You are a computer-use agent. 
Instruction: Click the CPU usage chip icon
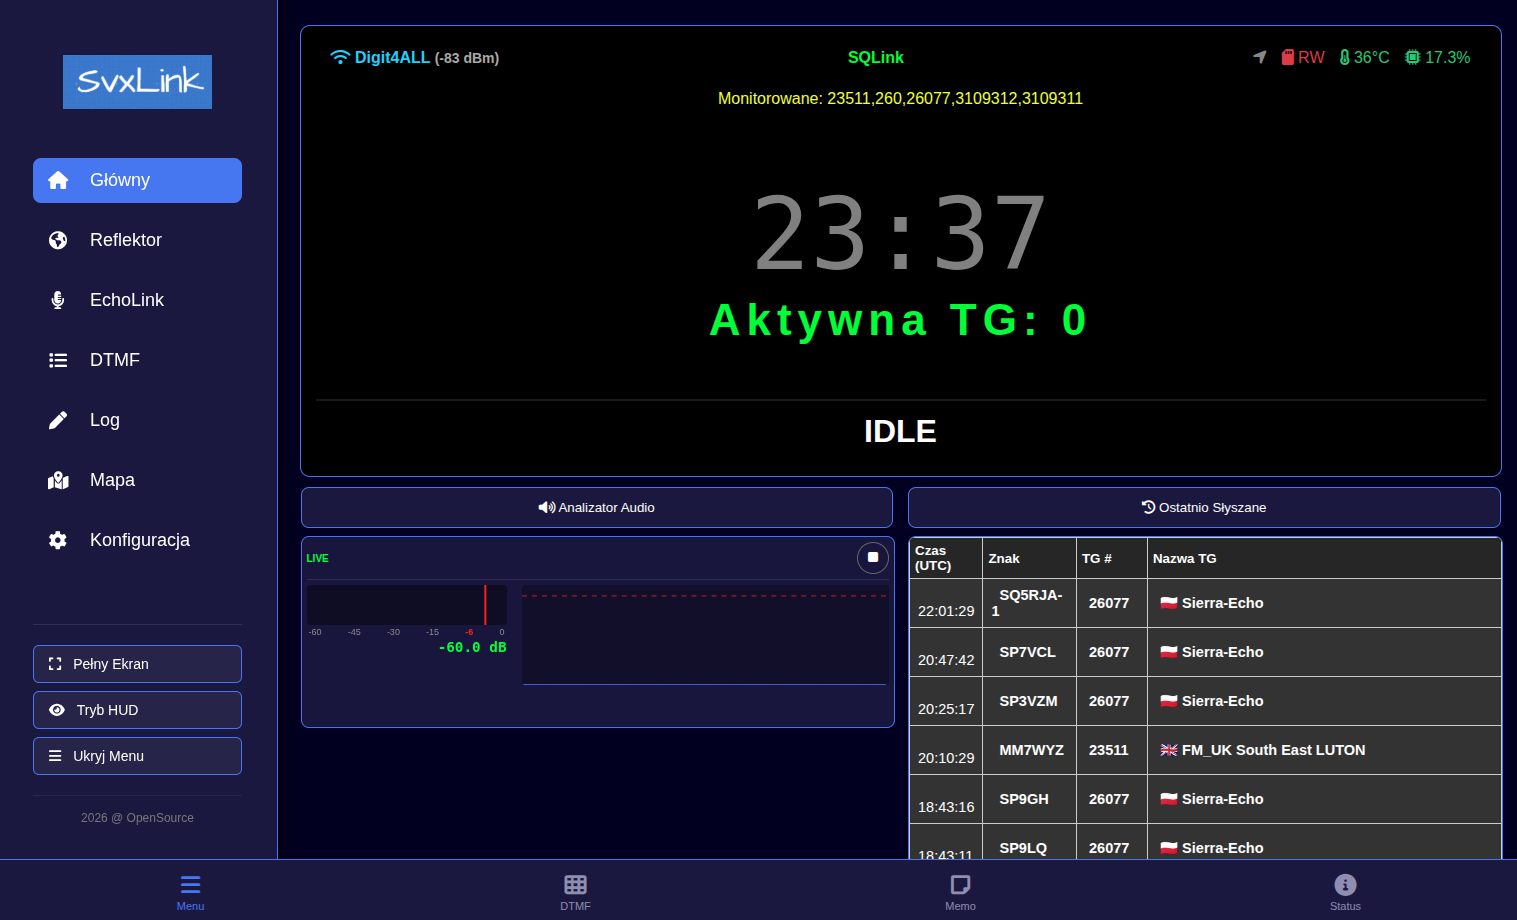coord(1412,58)
